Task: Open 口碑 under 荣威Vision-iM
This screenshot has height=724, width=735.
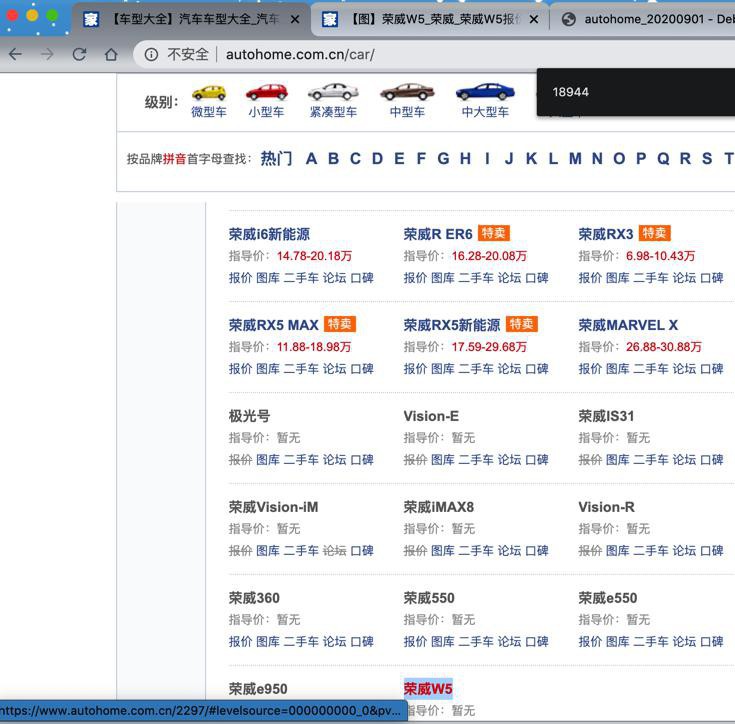Action: 362,551
